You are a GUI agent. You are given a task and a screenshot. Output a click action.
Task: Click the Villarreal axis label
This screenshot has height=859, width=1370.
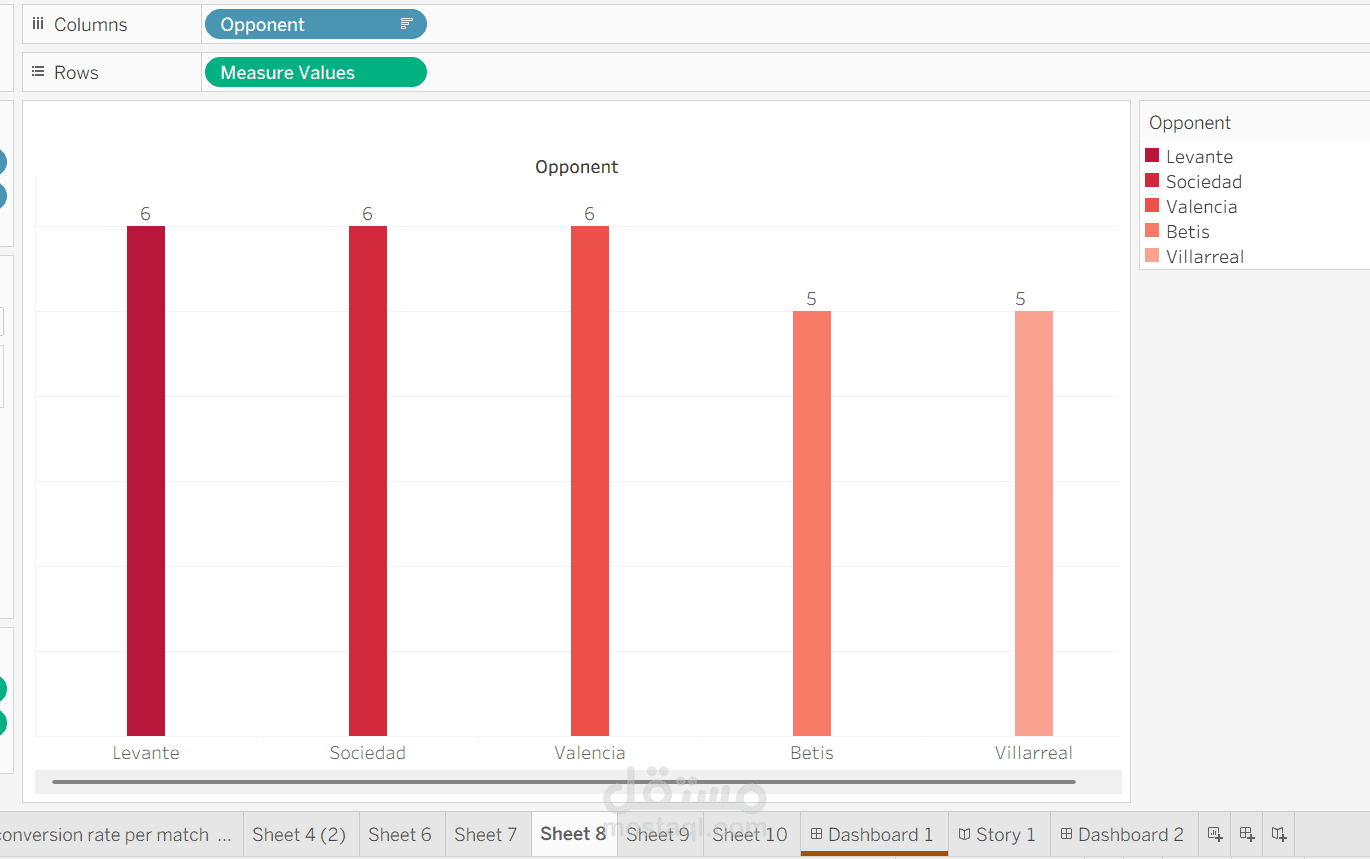pyautogui.click(x=1034, y=753)
